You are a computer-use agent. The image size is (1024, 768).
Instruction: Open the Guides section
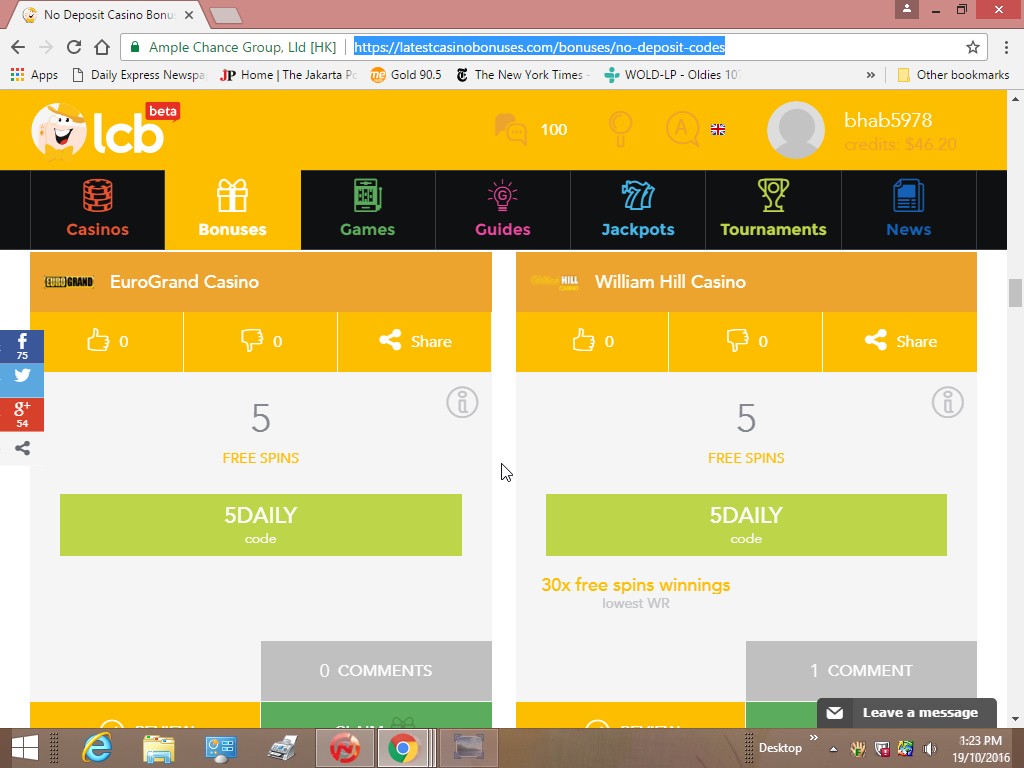coord(503,210)
